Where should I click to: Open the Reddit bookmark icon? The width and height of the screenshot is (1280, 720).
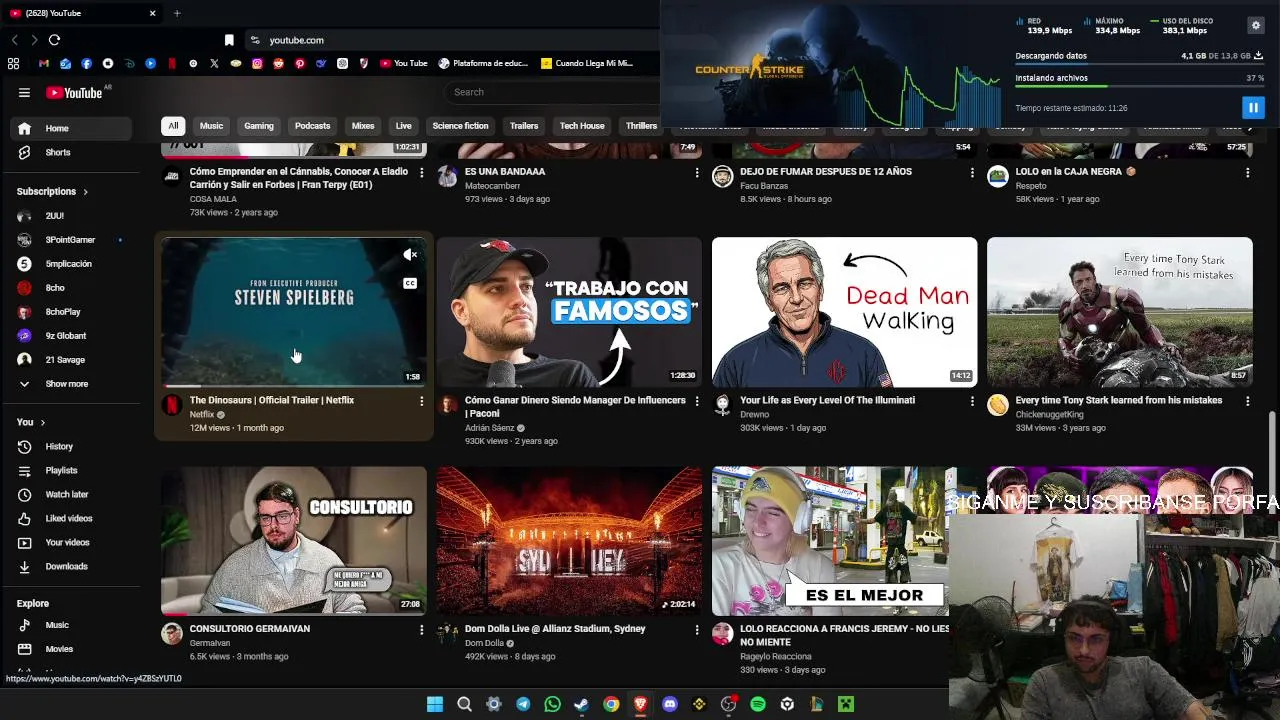point(278,63)
